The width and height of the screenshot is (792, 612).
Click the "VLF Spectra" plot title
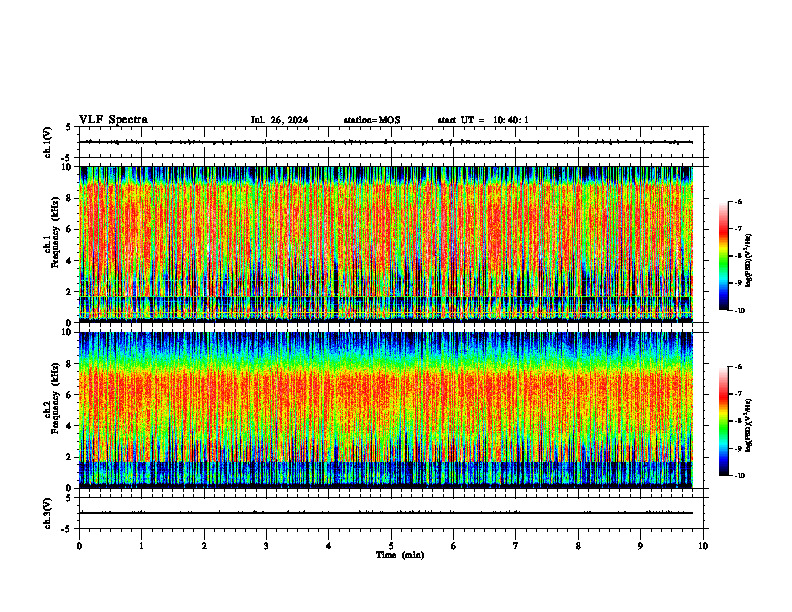[x=113, y=120]
